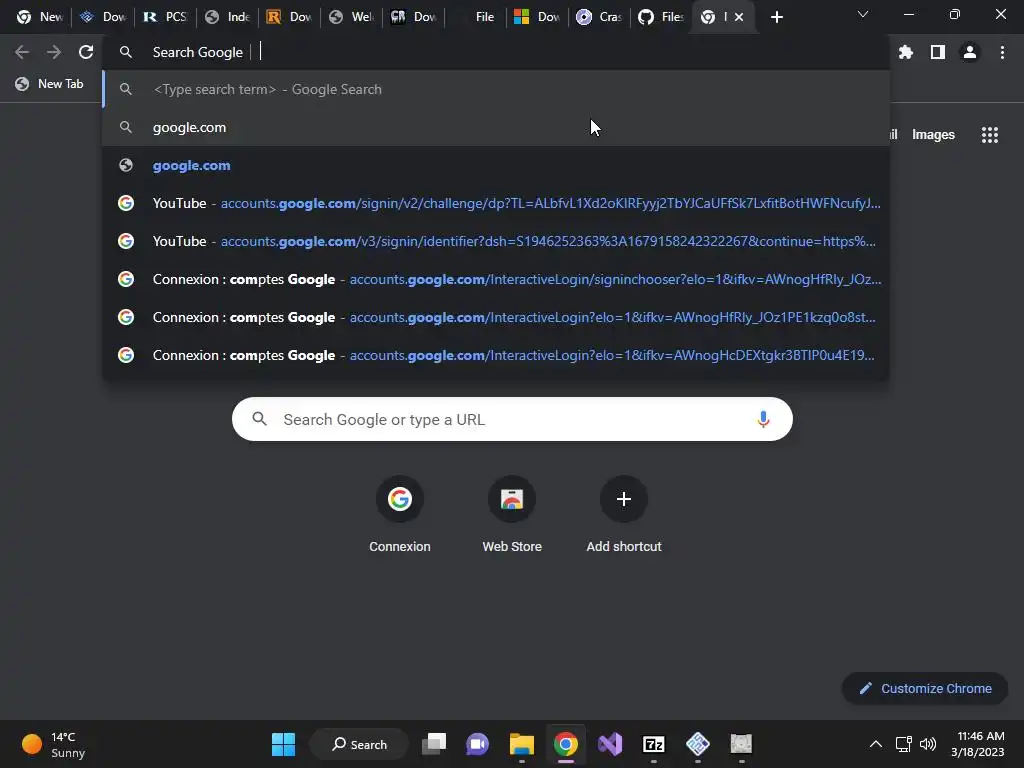This screenshot has height=768, width=1024.
Task: Click the taskbar Search box
Action: click(359, 744)
